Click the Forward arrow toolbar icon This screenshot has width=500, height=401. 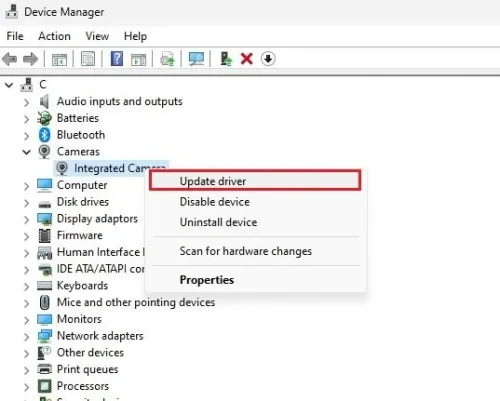[x=30, y=59]
